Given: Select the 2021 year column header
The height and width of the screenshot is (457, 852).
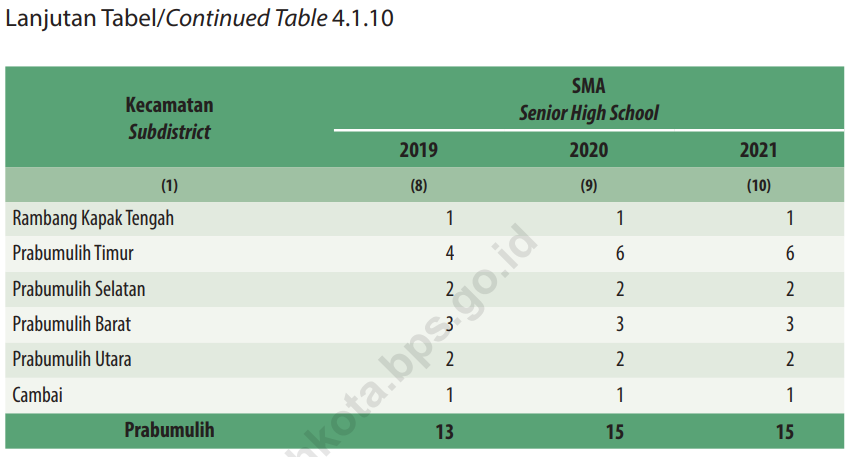Looking at the screenshot, I should click(x=758, y=151).
